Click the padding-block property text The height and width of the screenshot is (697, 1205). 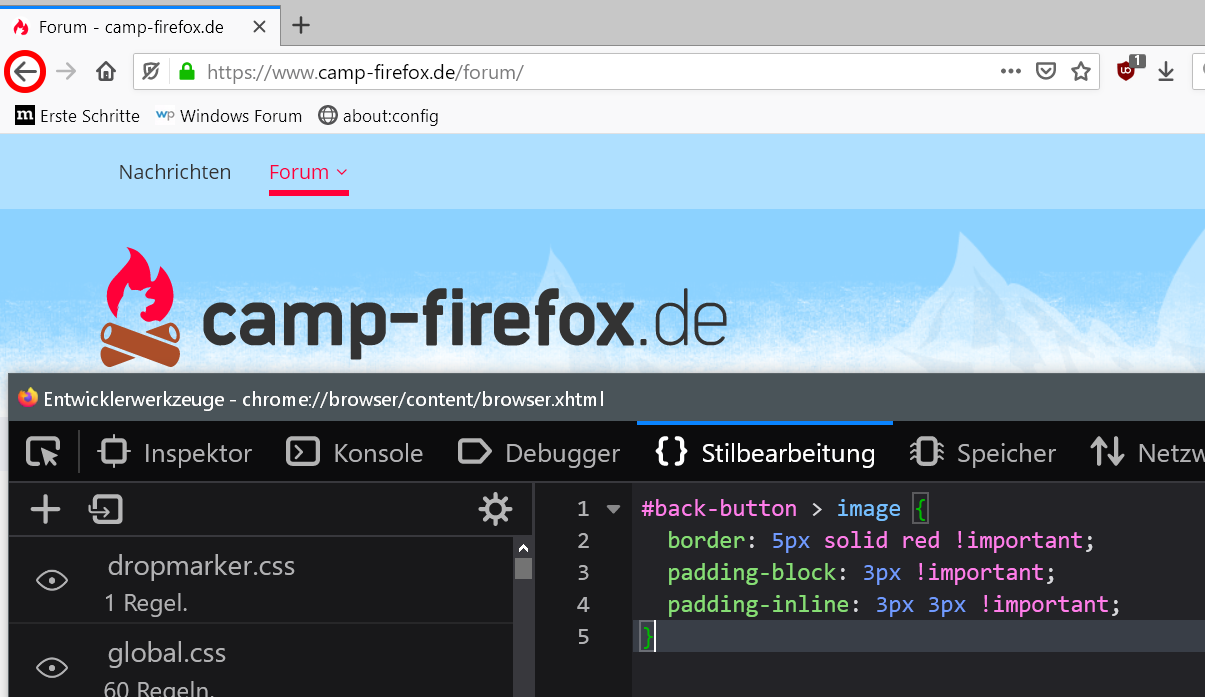[x=751, y=573]
